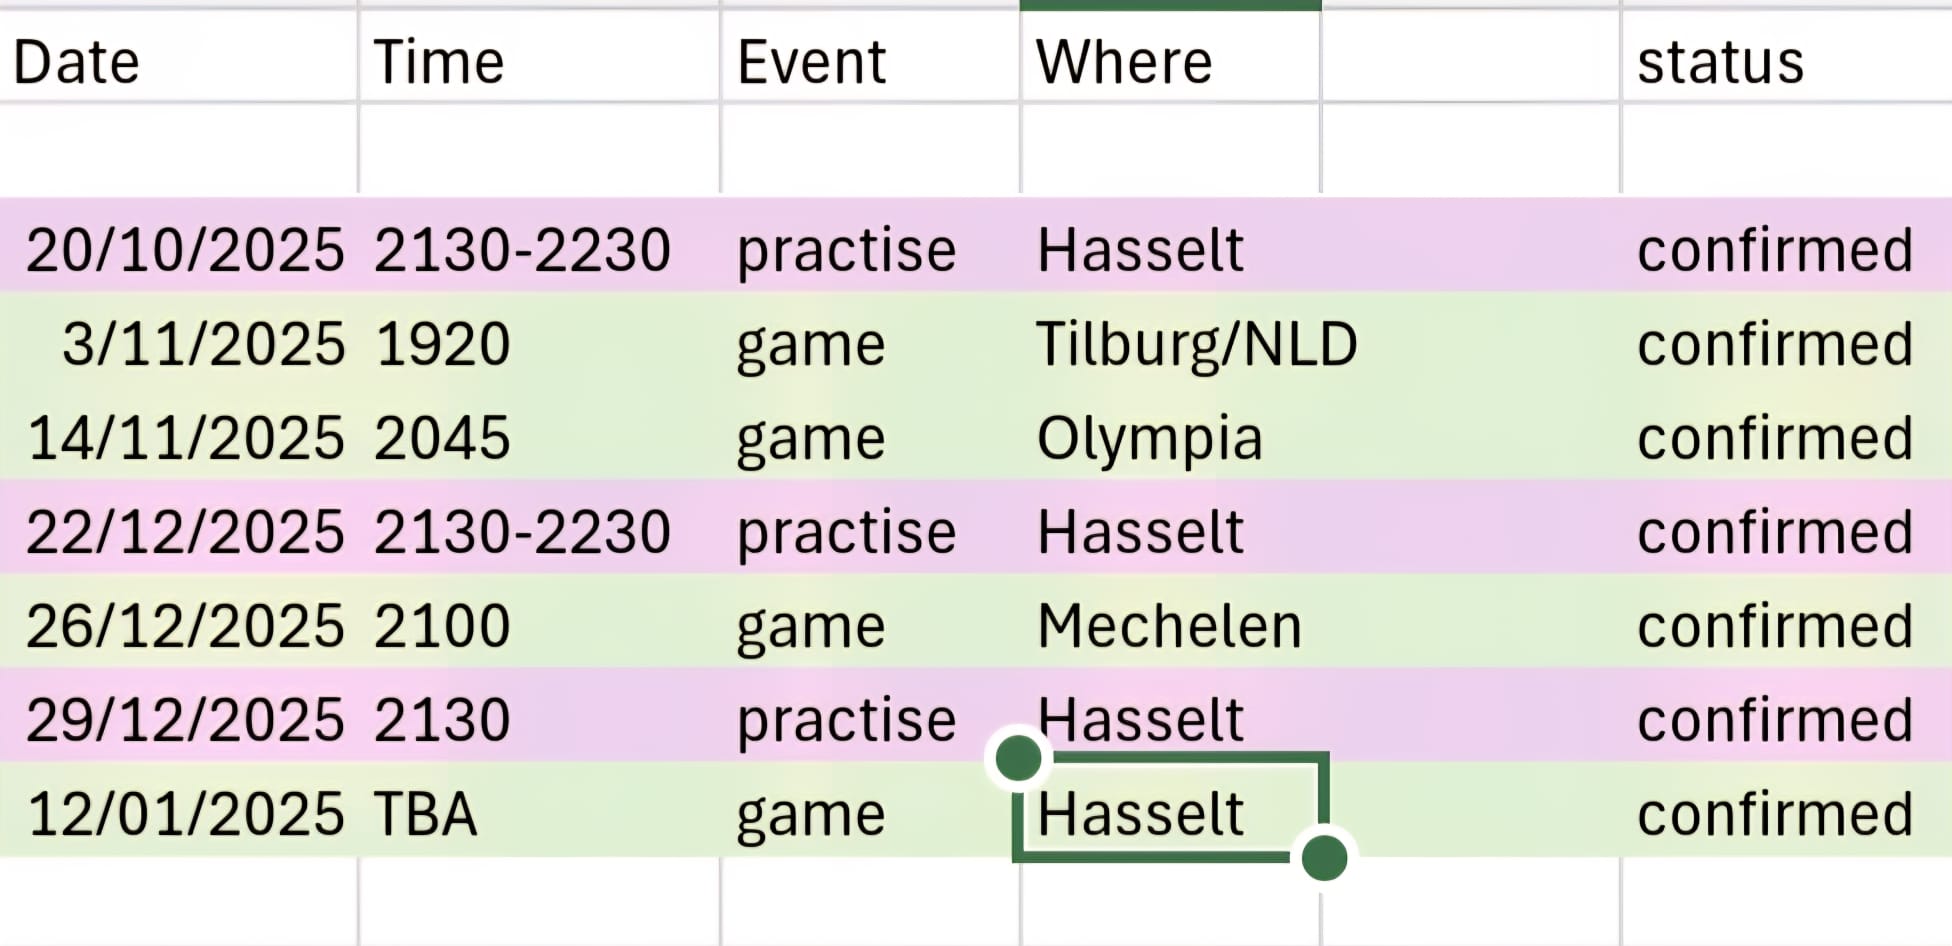Tap the bottom-right selection handle
The image size is (1952, 946).
pos(1324,857)
